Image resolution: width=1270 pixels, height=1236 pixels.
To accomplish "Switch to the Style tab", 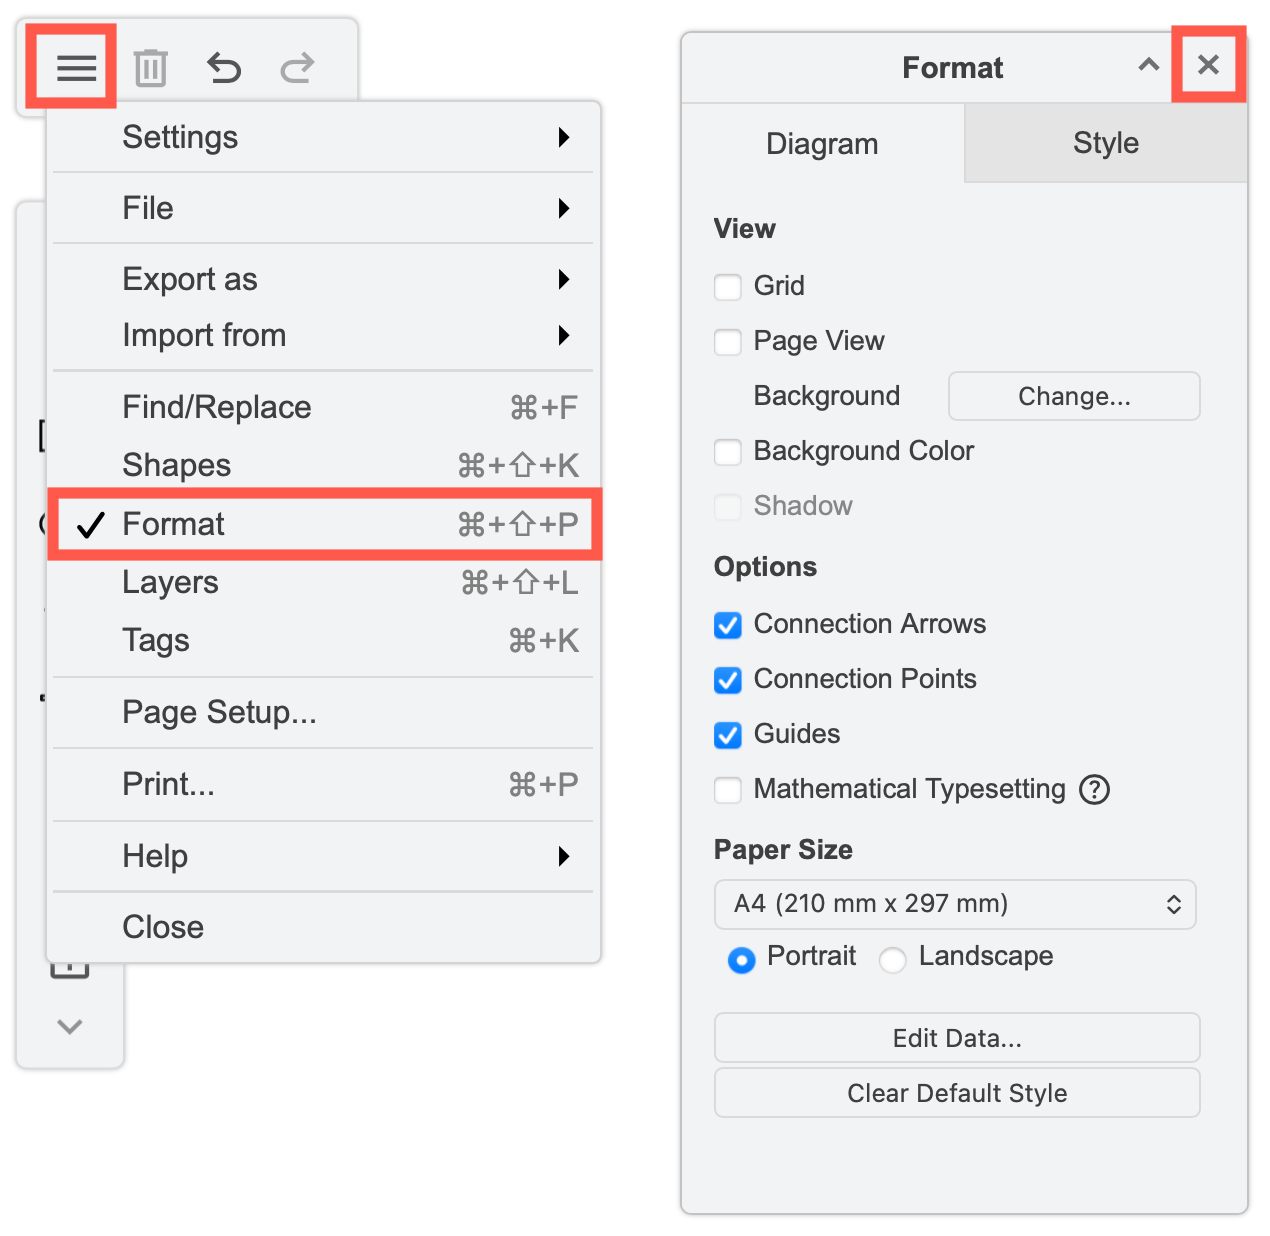I will click(x=1105, y=143).
